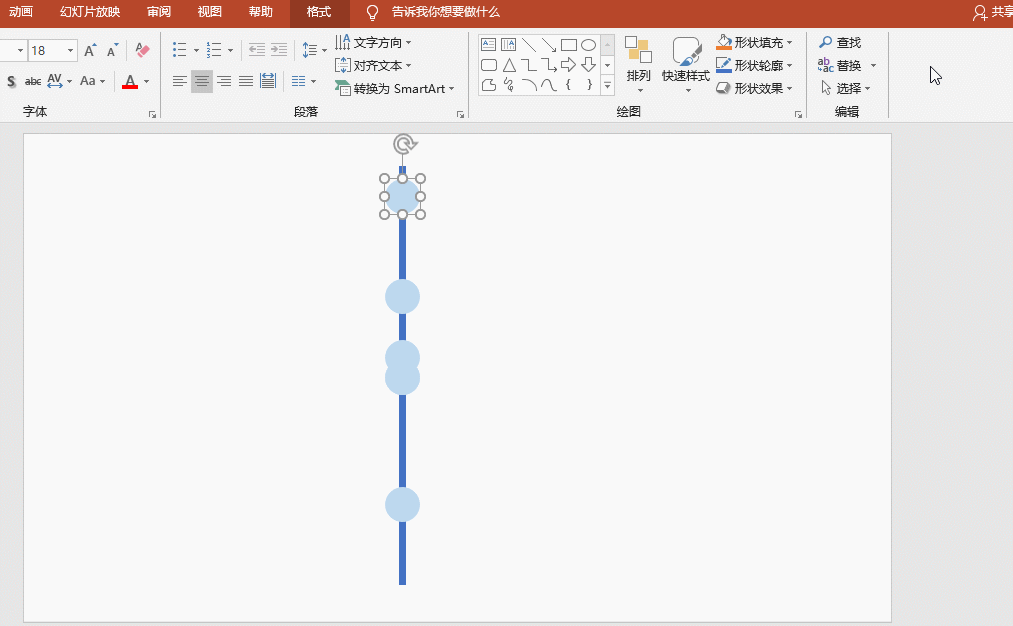1013x626 pixels.
Task: Decrease the list indent level
Action: [x=257, y=50]
